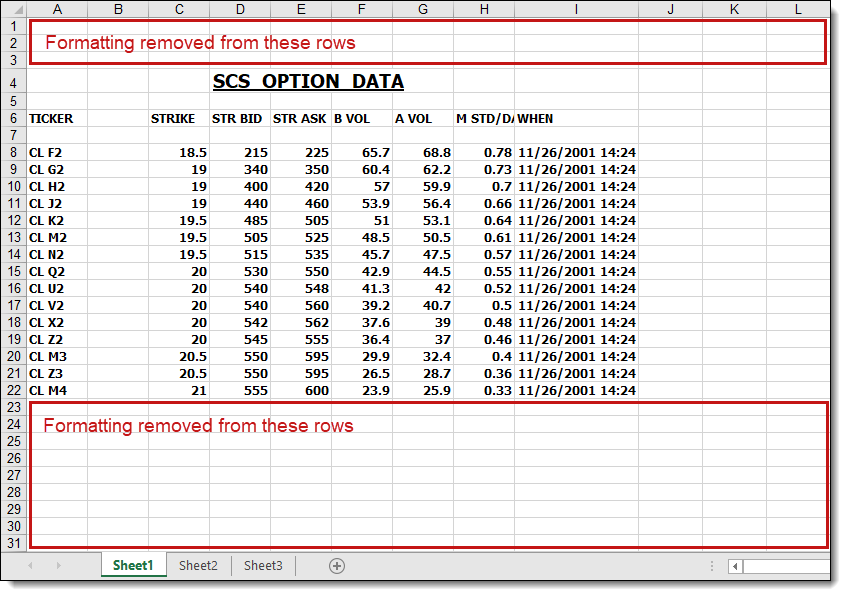Select column D header

pyautogui.click(x=240, y=9)
